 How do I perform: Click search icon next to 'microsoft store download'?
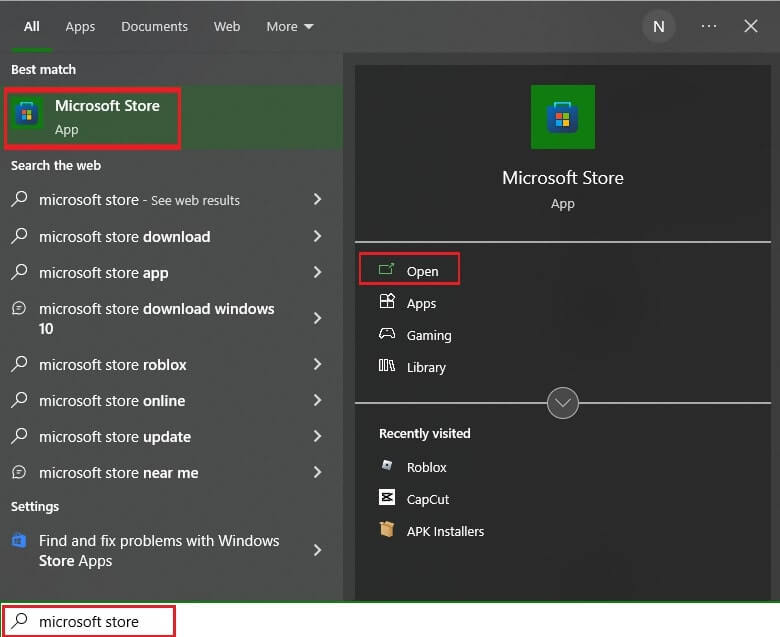[19, 235]
